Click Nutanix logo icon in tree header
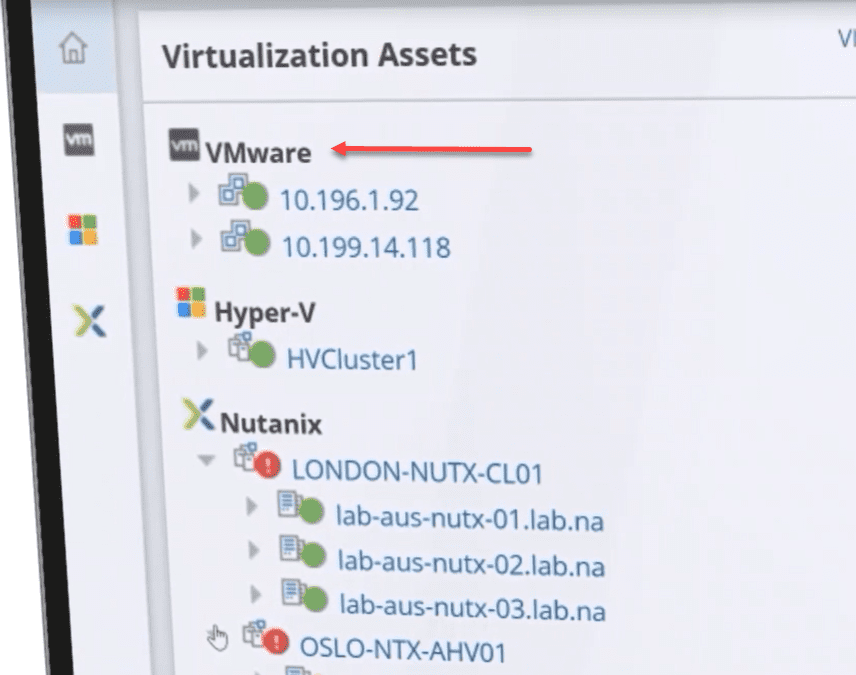The width and height of the screenshot is (856, 675). tap(199, 415)
